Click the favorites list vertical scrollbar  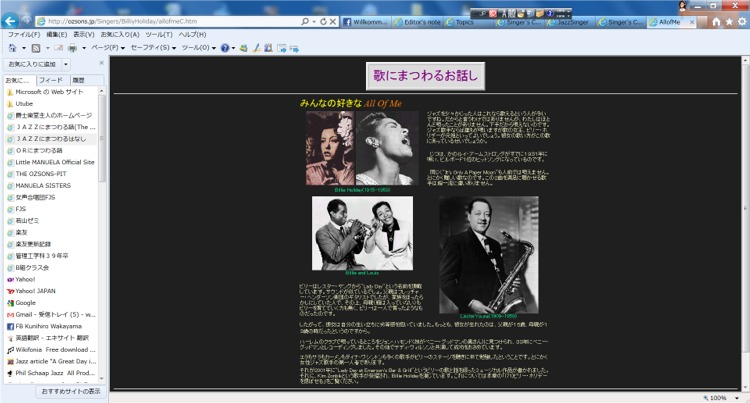pyautogui.click(x=102, y=233)
